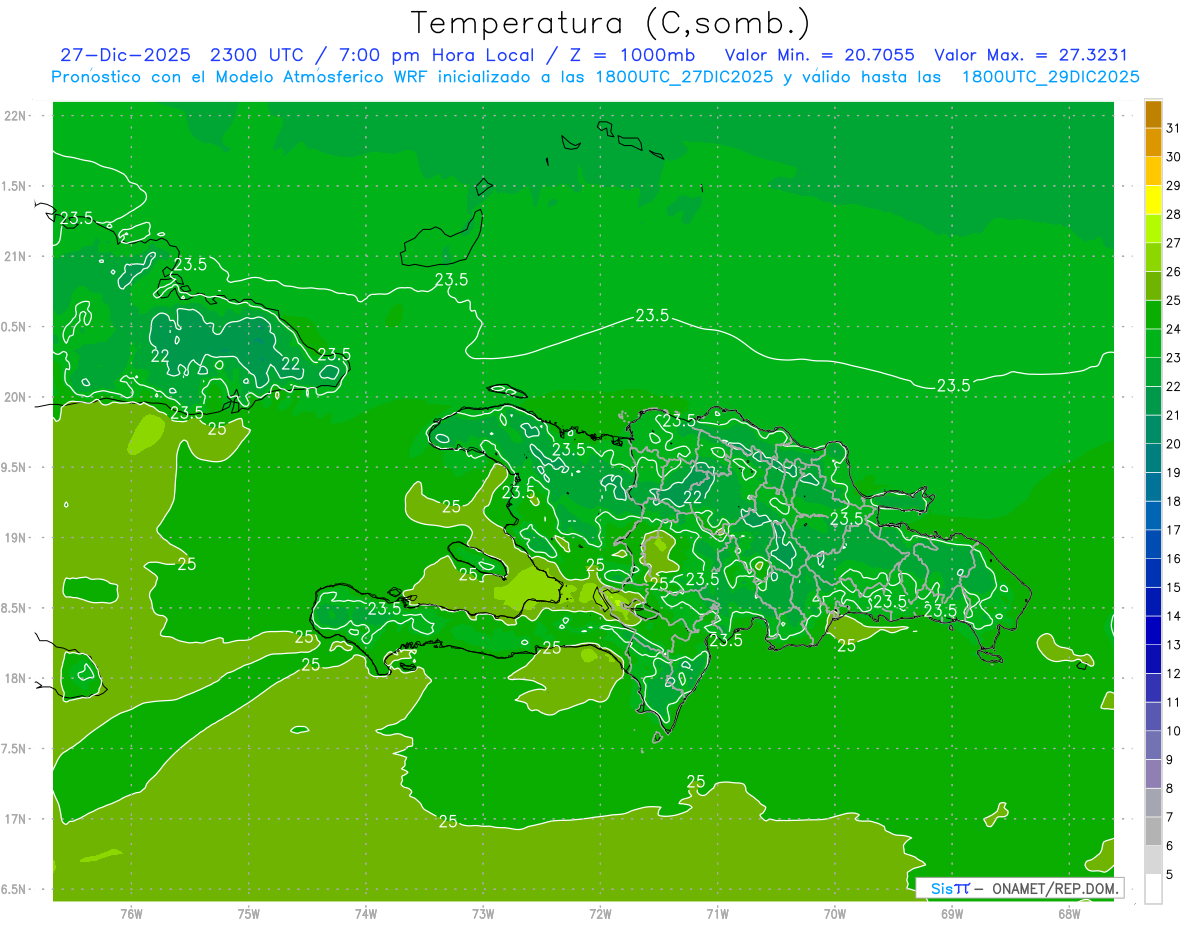
Task: Click the "ONAMET/REP.DOM." credit label
Action: click(x=1056, y=888)
